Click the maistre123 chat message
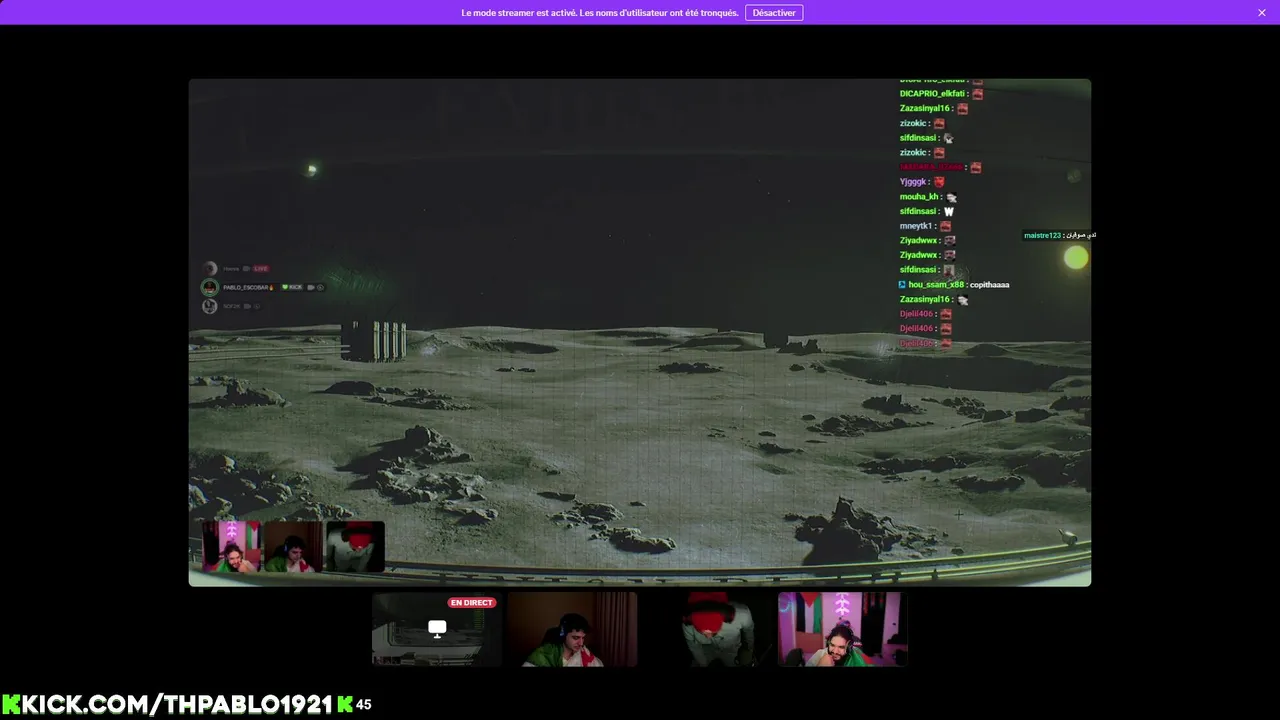 point(1060,235)
